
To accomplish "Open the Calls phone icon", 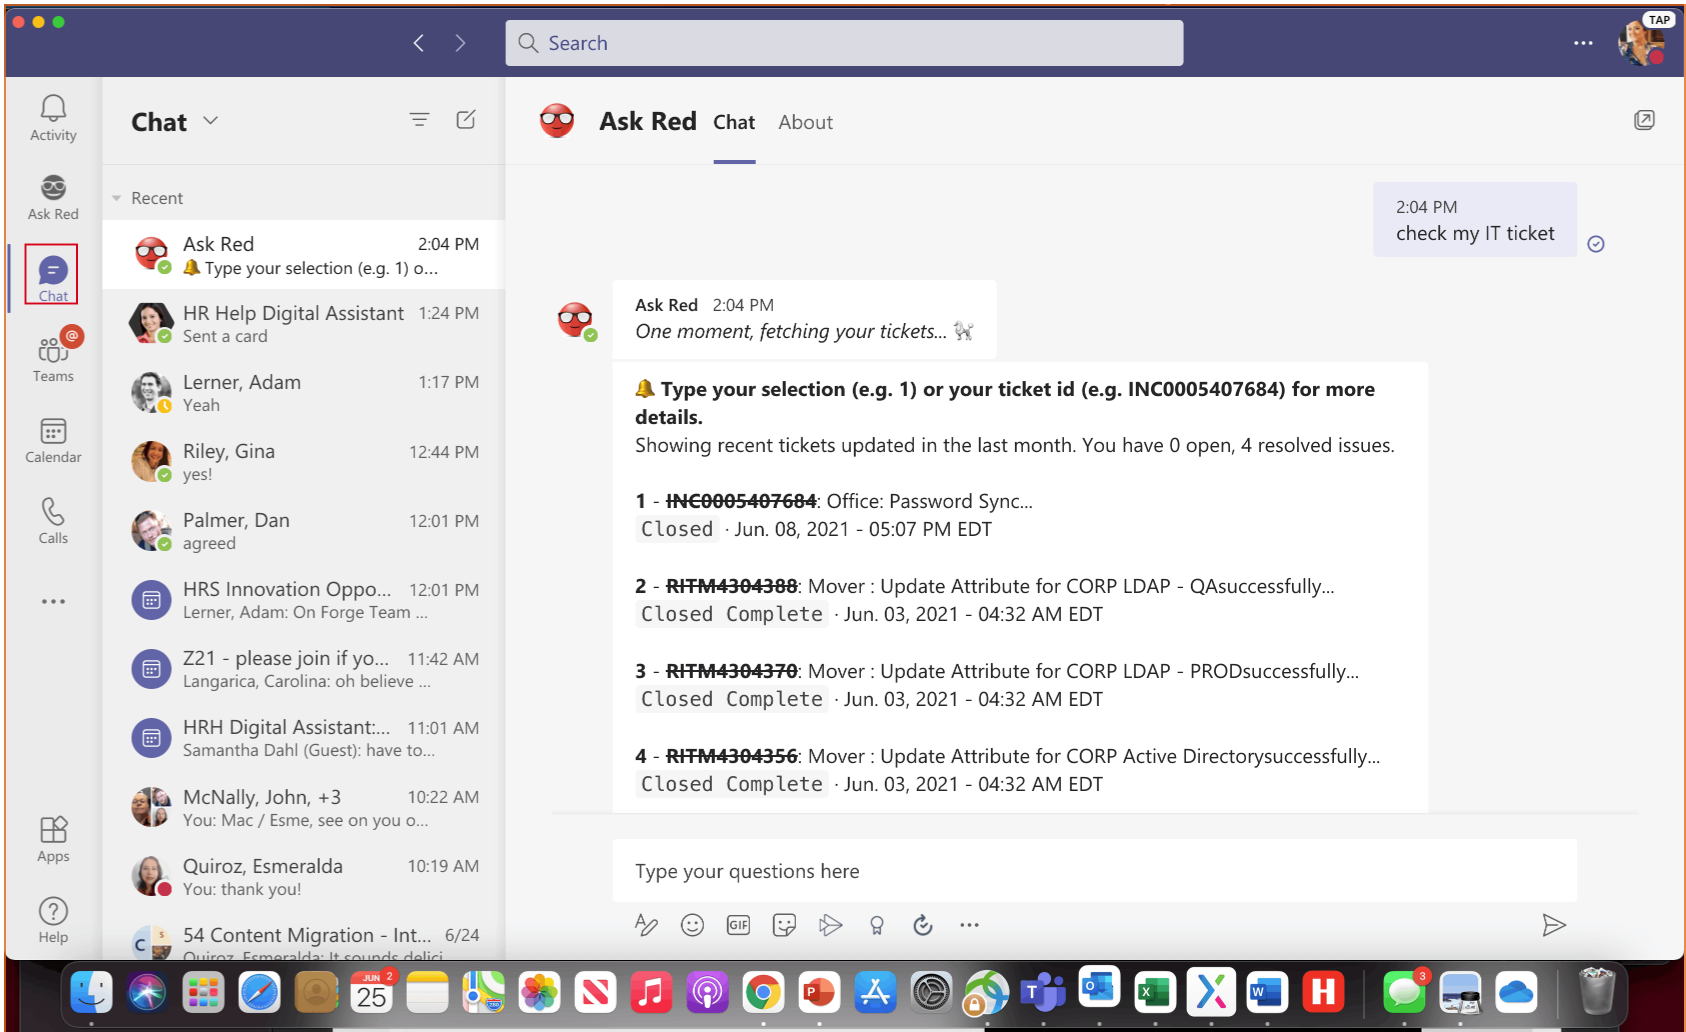I will tap(53, 520).
